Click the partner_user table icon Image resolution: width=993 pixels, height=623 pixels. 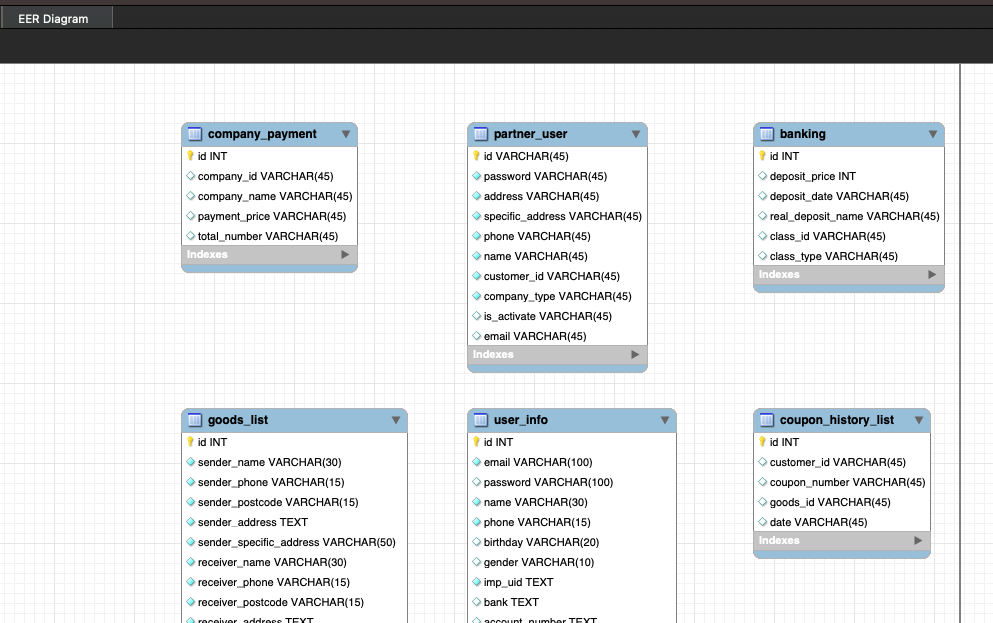point(481,134)
